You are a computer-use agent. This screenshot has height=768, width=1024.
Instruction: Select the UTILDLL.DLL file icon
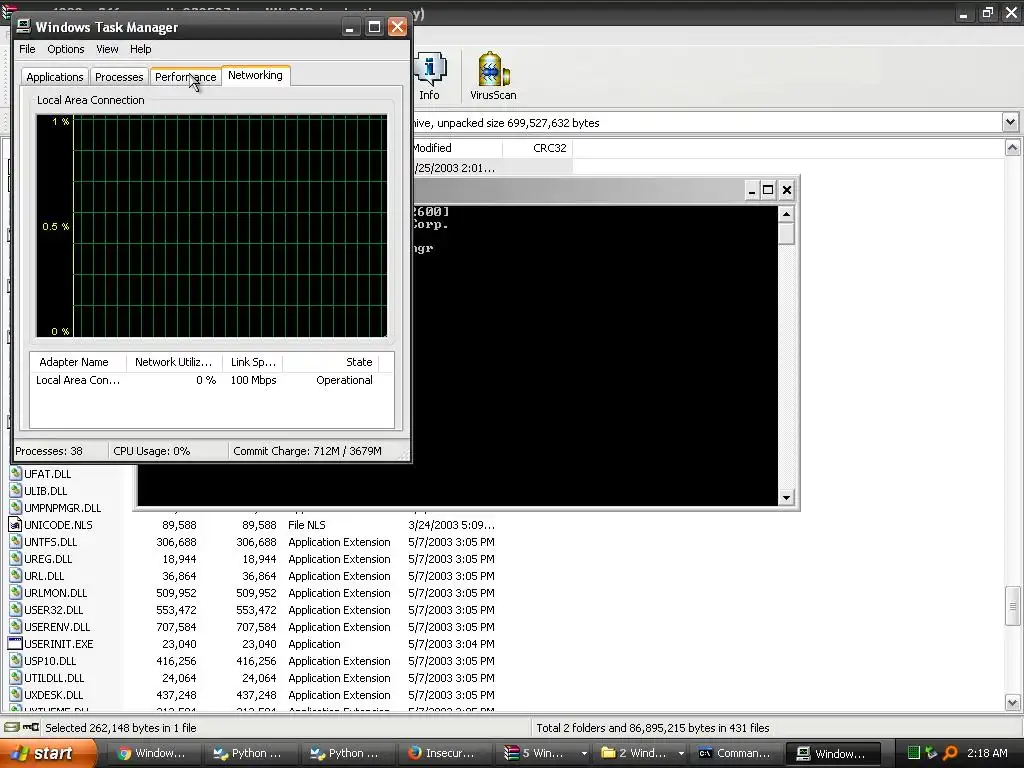pyautogui.click(x=16, y=677)
